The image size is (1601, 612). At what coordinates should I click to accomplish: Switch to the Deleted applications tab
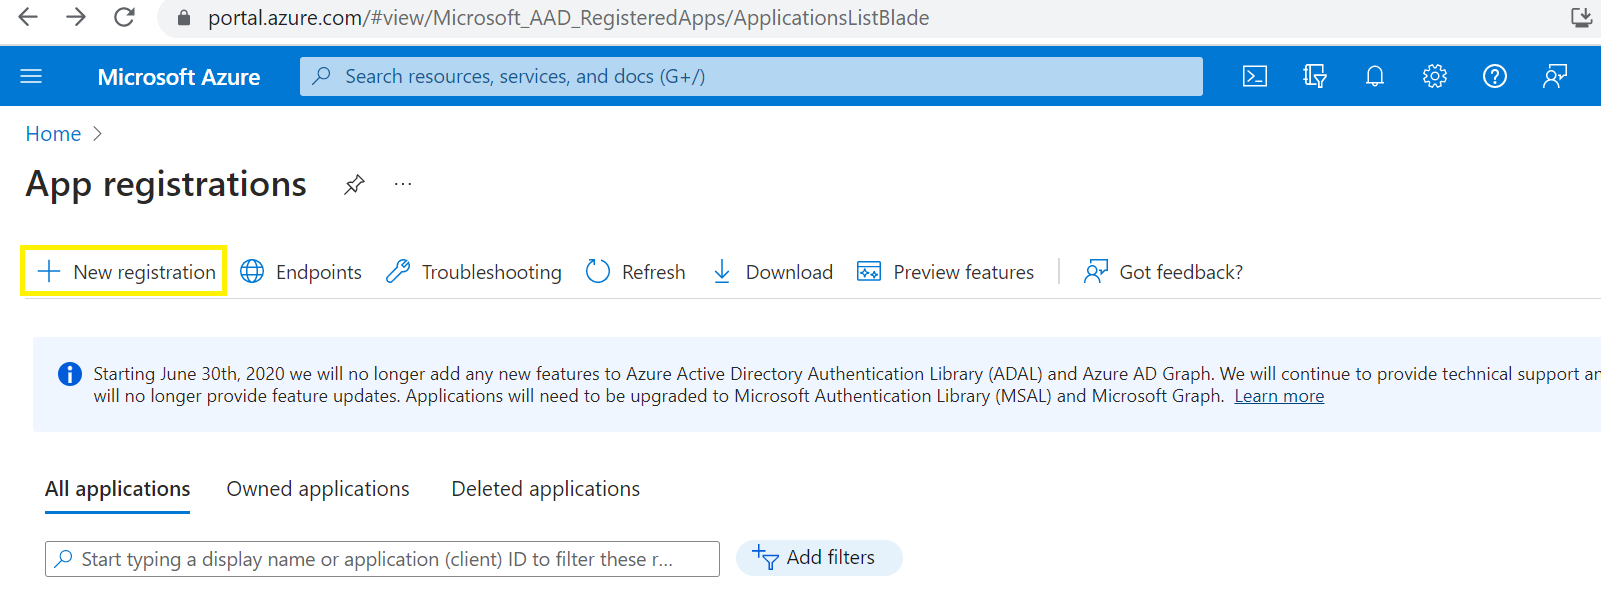pos(545,489)
